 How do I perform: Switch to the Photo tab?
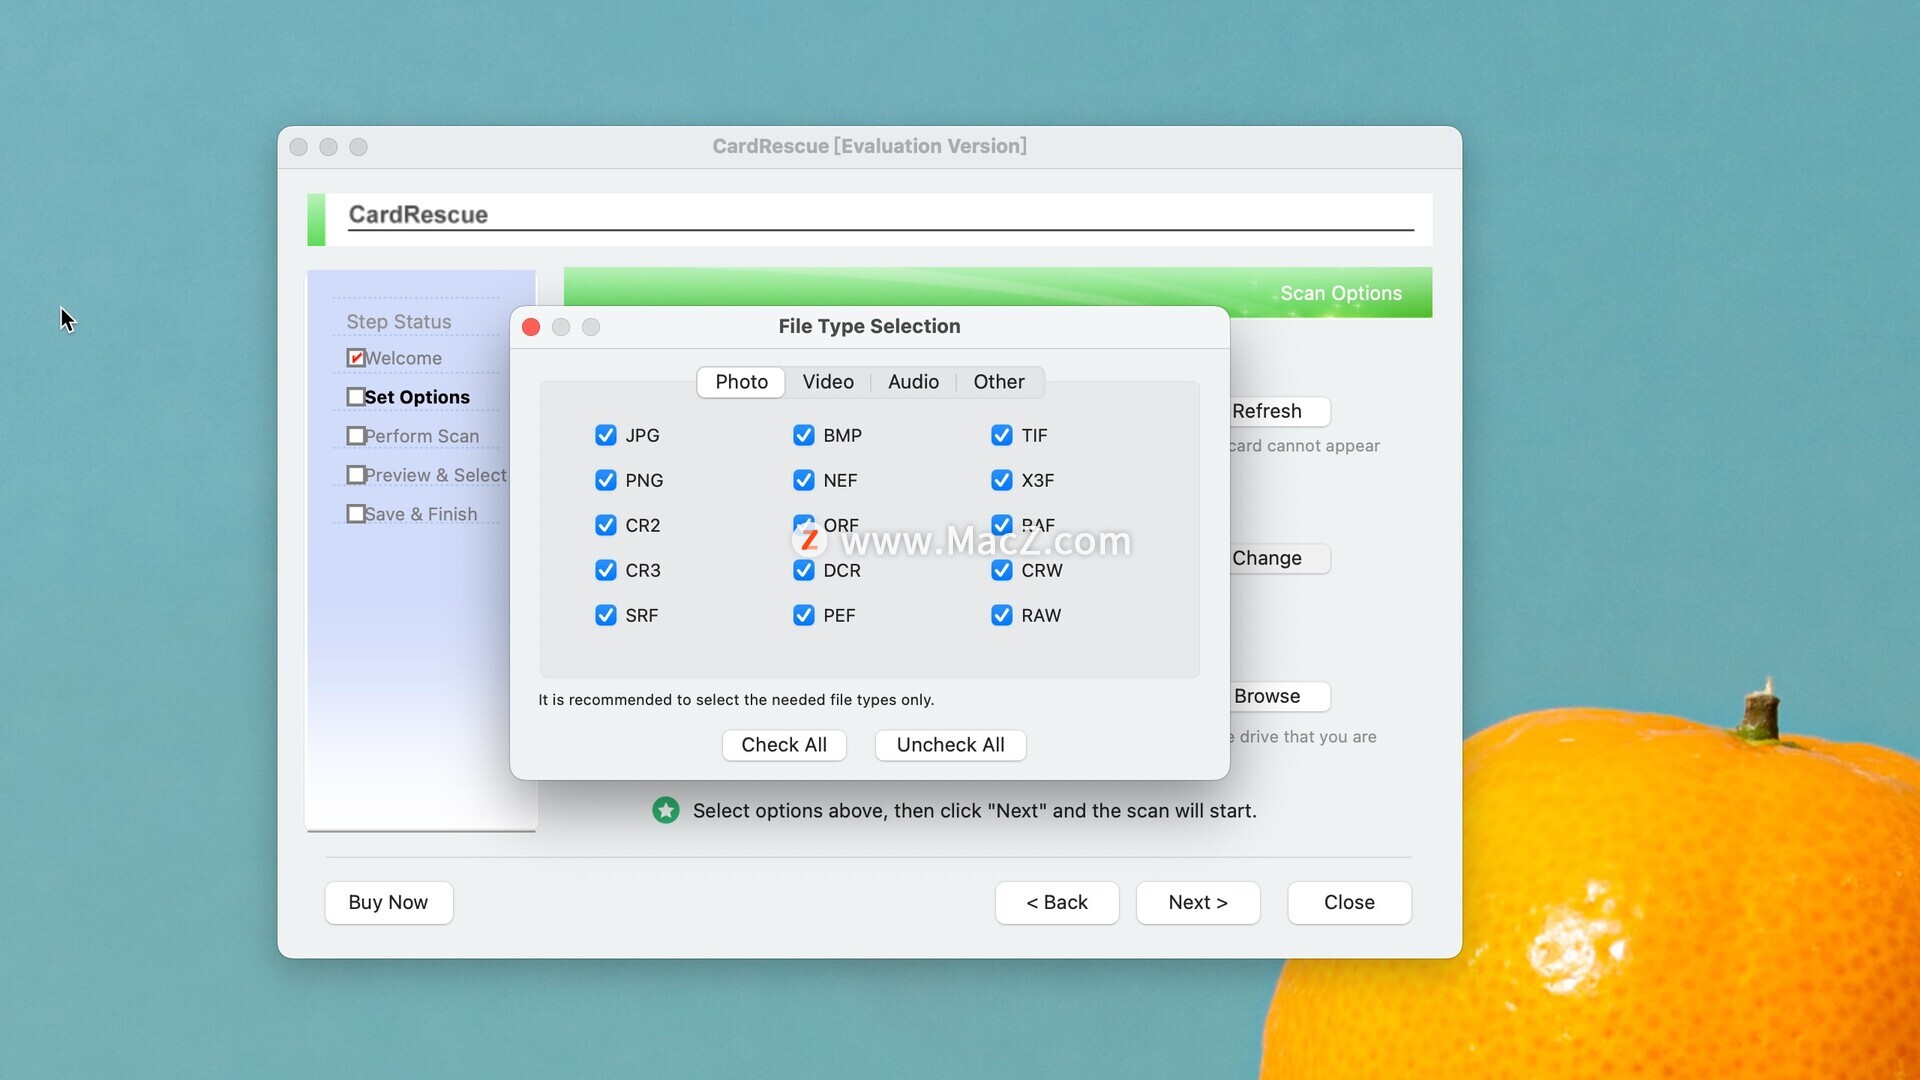(x=741, y=382)
